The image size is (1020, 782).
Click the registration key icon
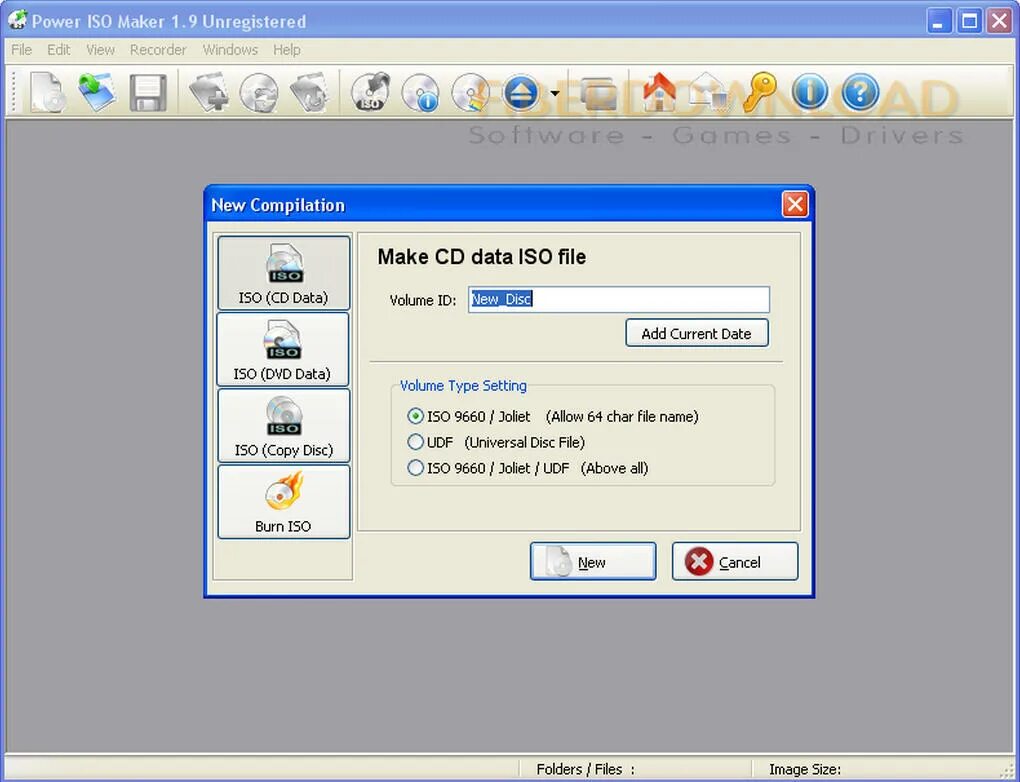[x=759, y=92]
